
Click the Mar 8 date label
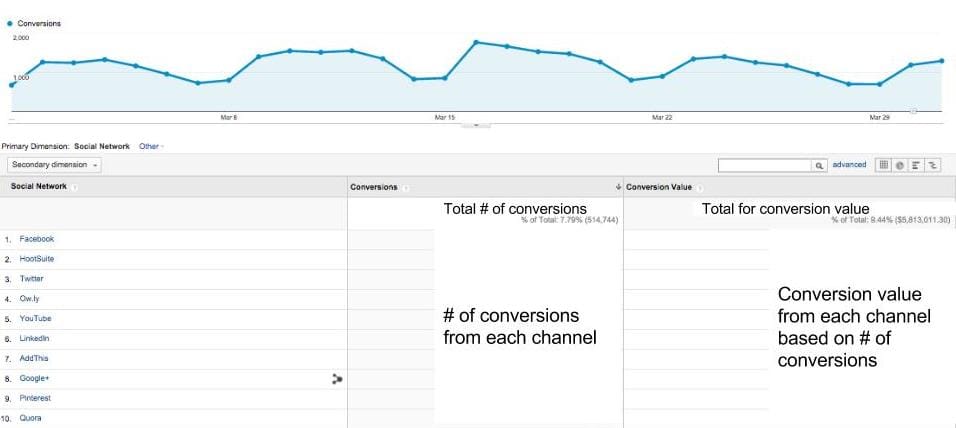point(228,117)
